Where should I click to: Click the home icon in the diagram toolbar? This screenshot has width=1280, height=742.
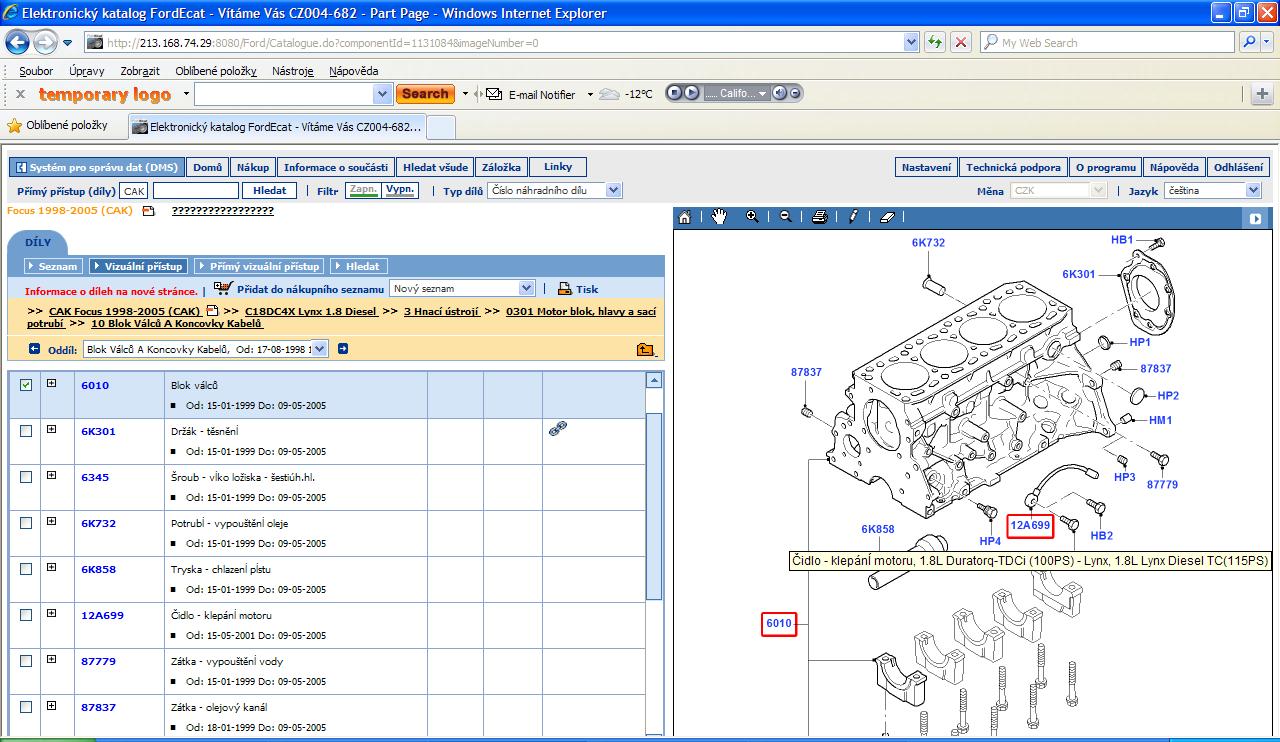685,217
